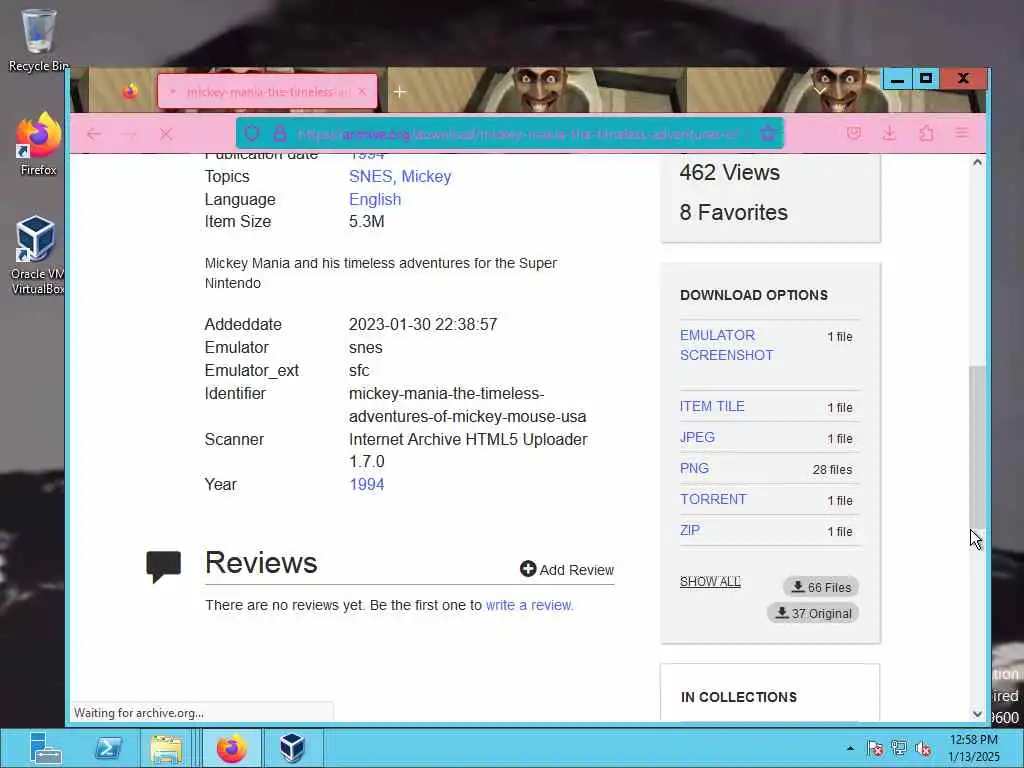
Task: Open the Recycle Bin desktop icon
Action: 38,40
